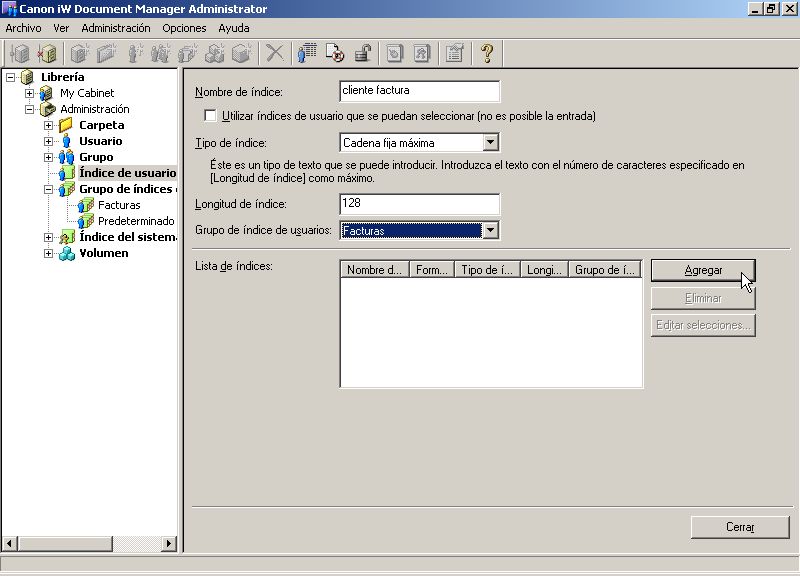This screenshot has height=576, width=800.
Task: Click the new group toolbar icon
Action: [x=161, y=53]
